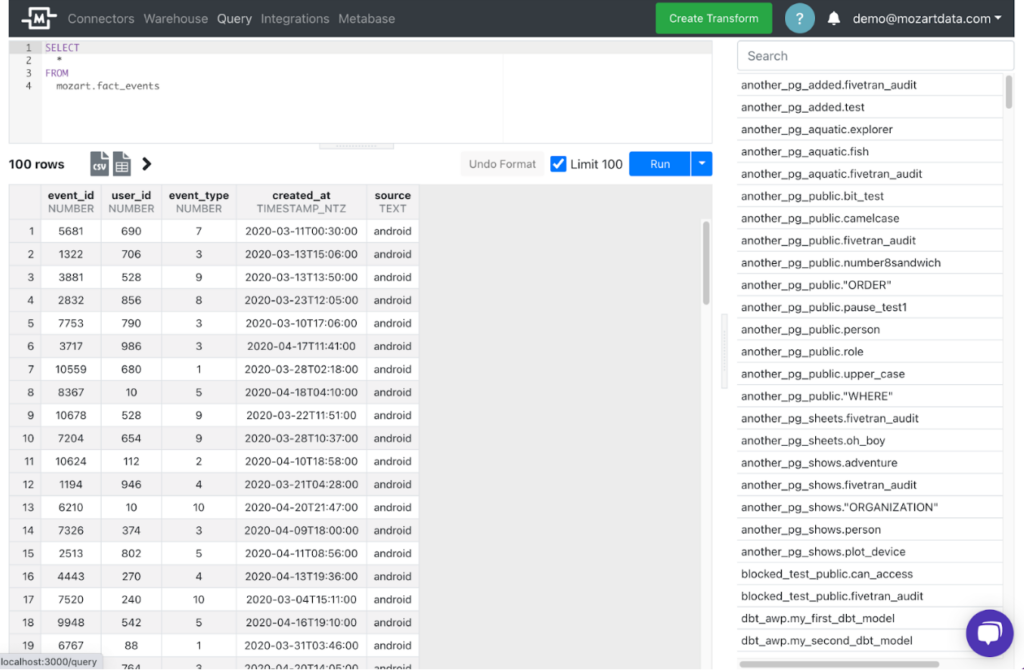Click Undo Format
The image size is (1024, 670).
click(501, 163)
